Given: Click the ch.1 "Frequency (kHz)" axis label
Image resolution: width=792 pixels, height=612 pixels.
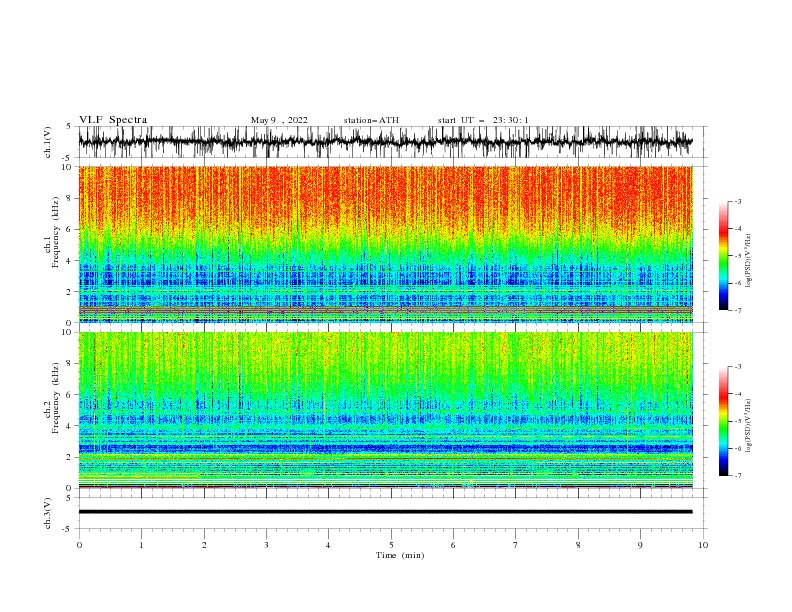Looking at the screenshot, I should [57, 233].
